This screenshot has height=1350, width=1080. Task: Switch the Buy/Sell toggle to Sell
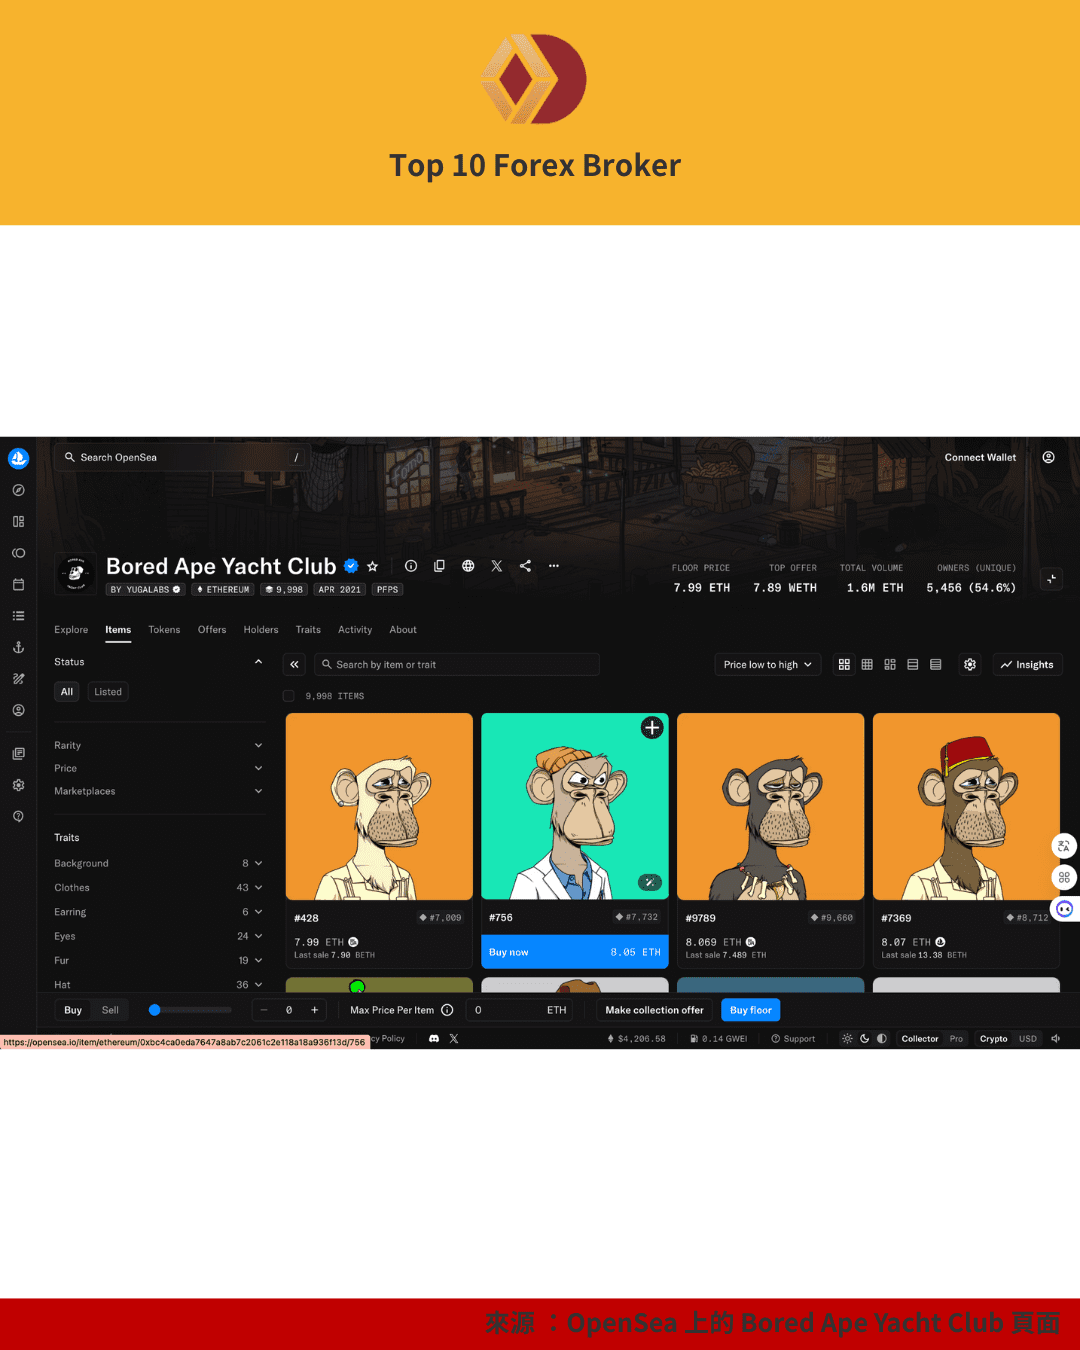[110, 1010]
